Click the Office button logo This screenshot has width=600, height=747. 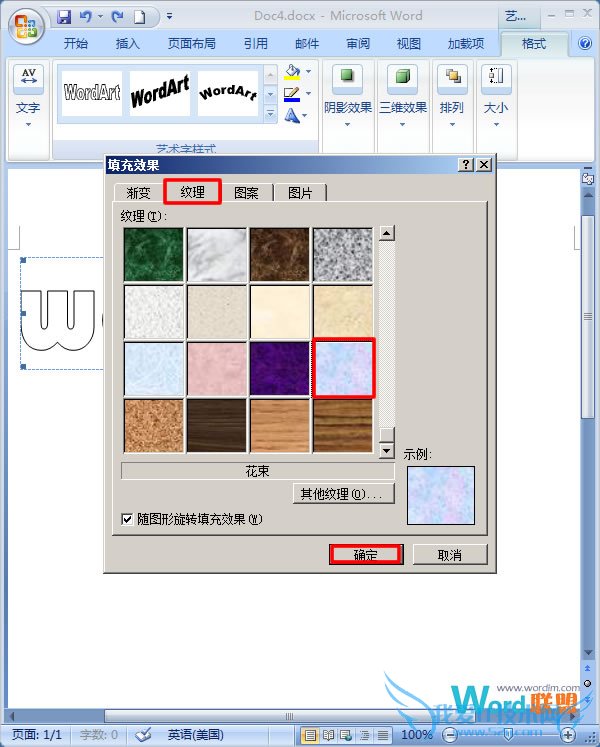26,26
